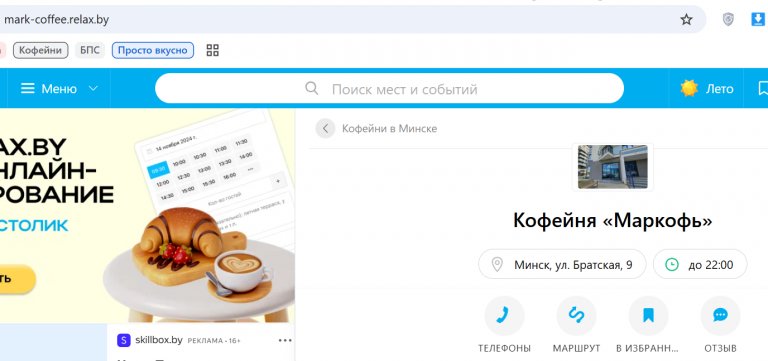Open the Маркофь coffee shop photo thumbnail

click(612, 167)
